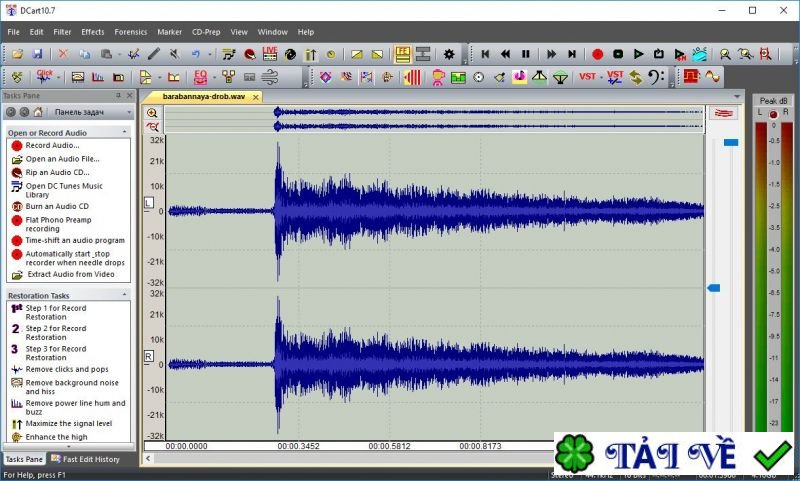Switch to the Fast Edit History tab
The height and width of the screenshot is (481, 800).
(x=85, y=459)
